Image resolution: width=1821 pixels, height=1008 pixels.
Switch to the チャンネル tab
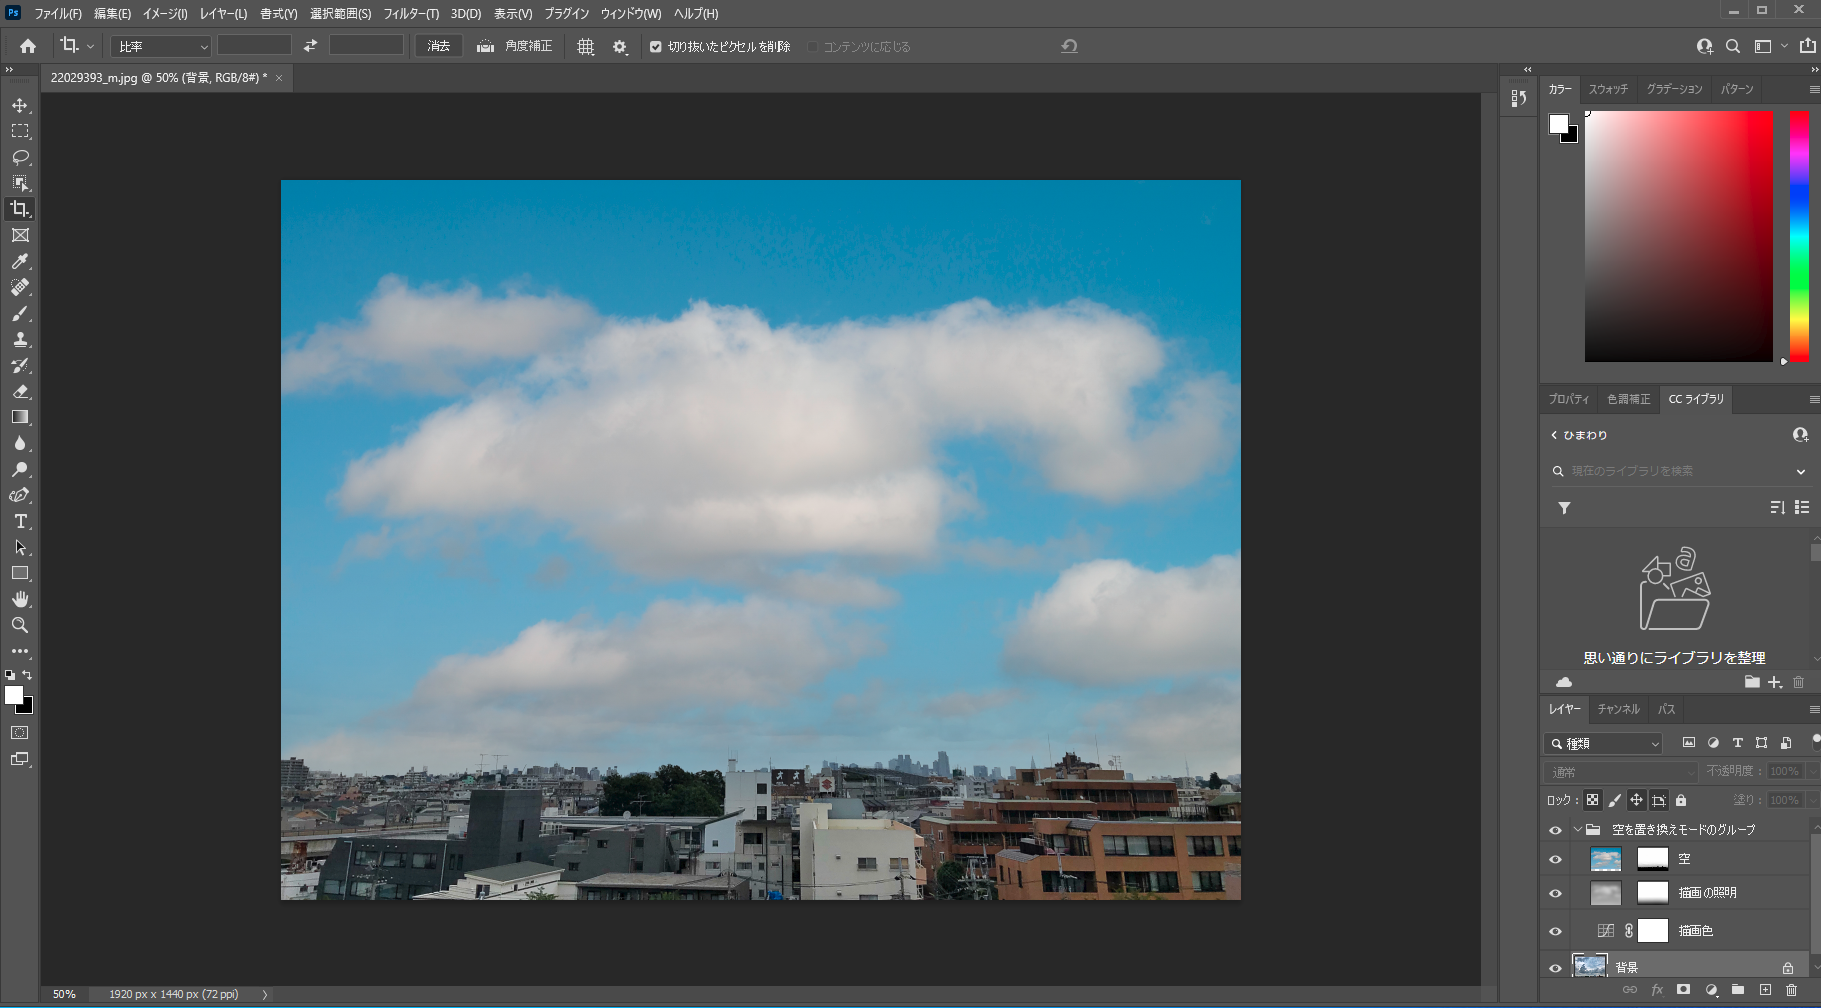[1618, 709]
